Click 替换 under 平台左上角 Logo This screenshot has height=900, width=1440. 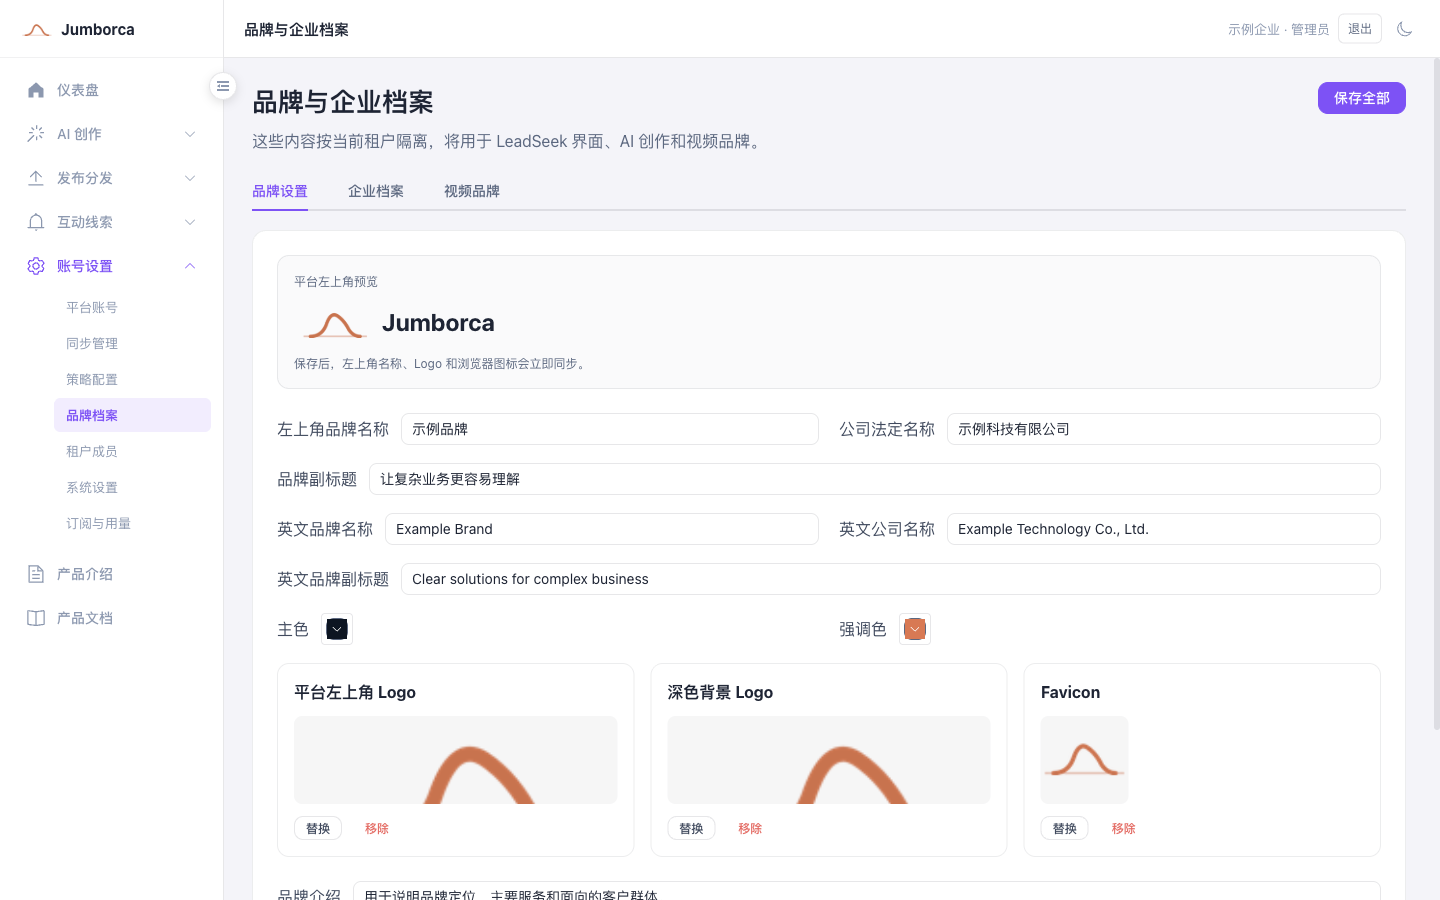tap(318, 828)
